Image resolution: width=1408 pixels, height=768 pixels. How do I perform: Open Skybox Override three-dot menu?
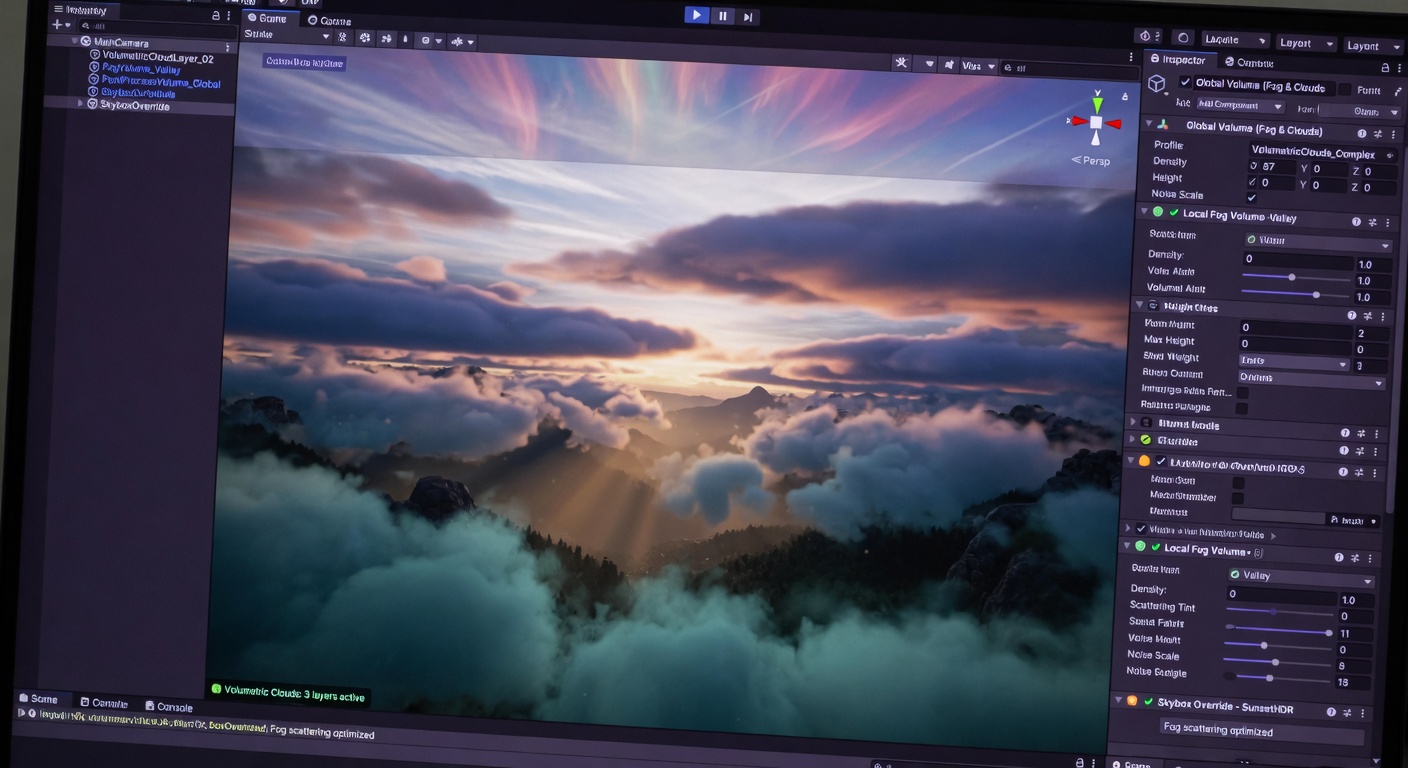coord(1365,712)
